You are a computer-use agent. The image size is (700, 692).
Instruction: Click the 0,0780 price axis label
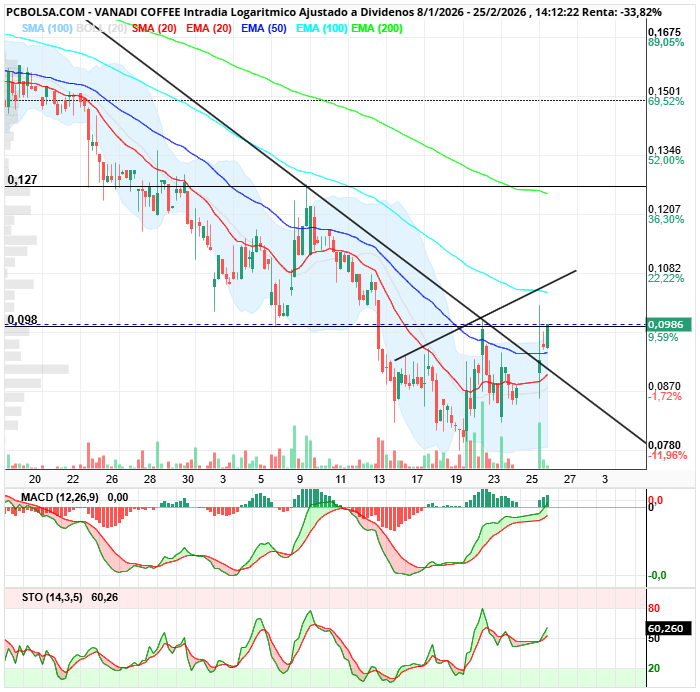tap(664, 445)
